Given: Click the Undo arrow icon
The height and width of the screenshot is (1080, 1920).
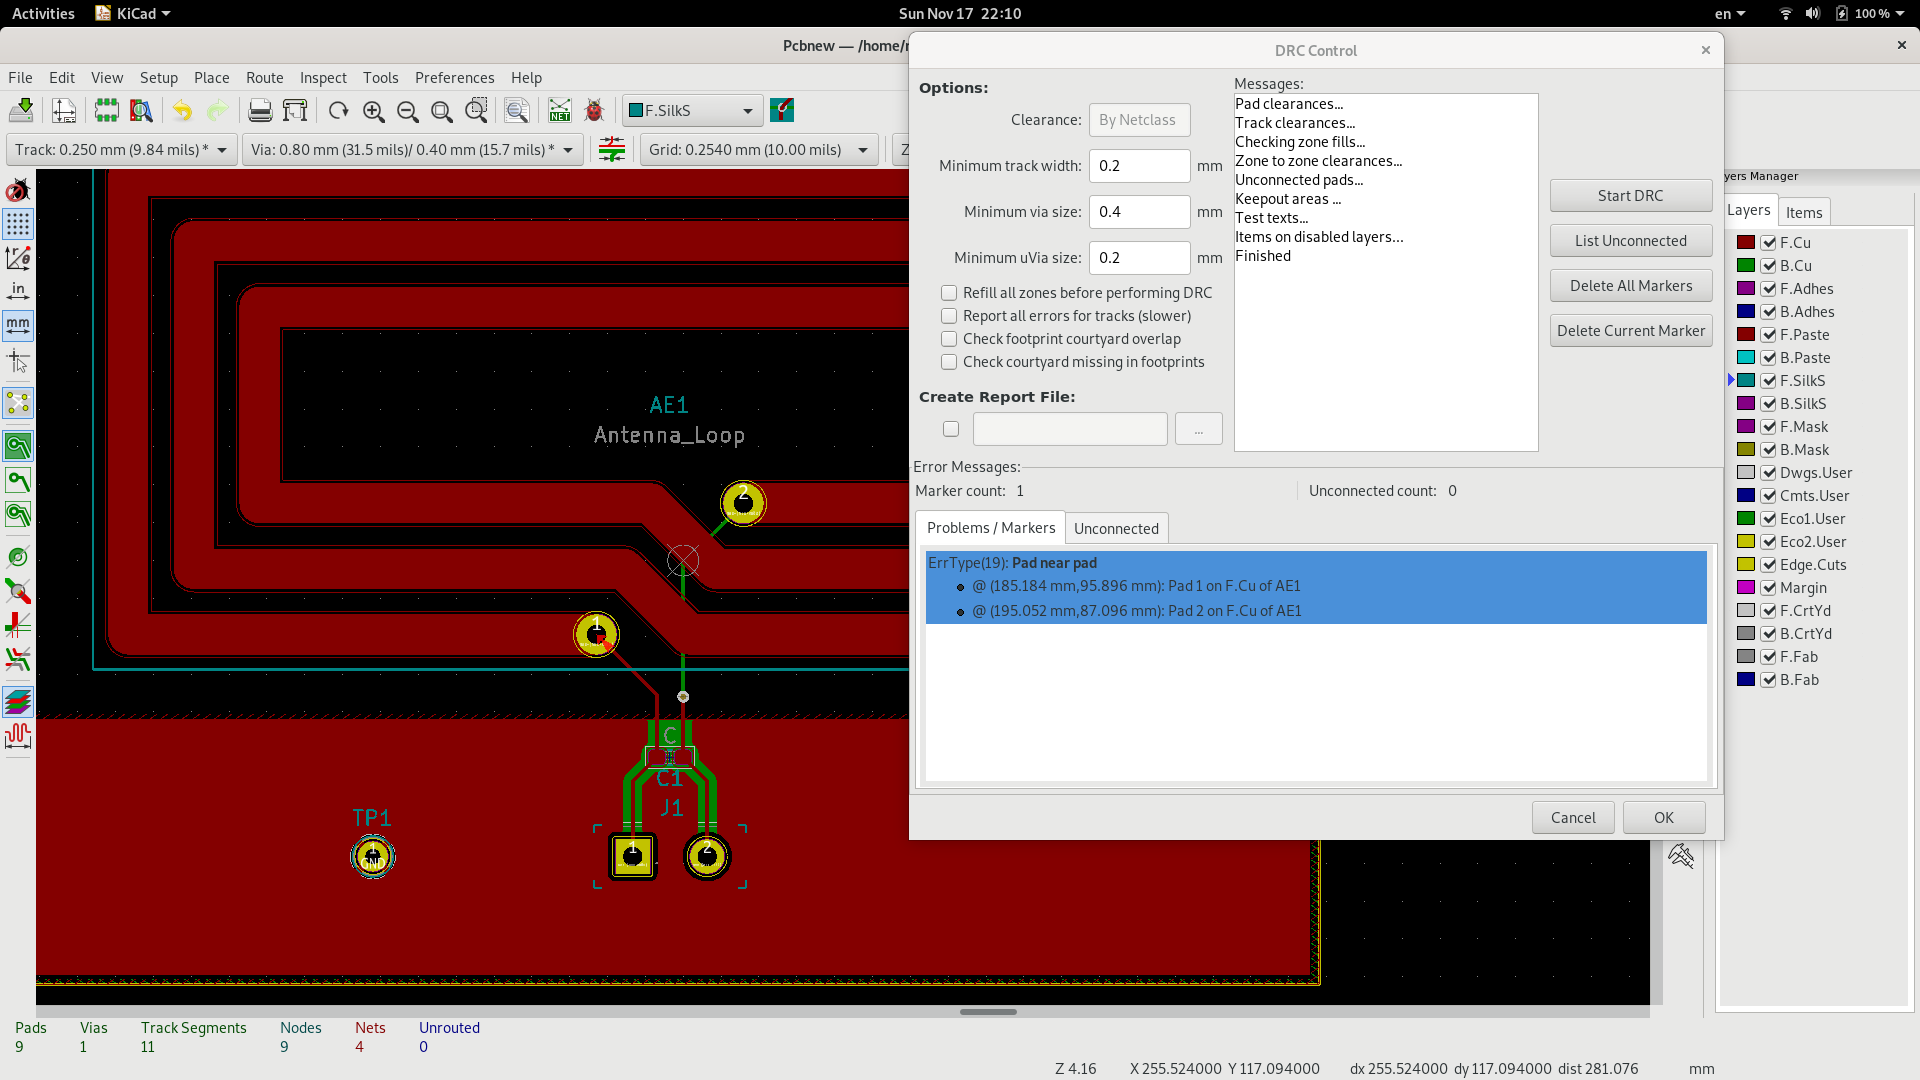Looking at the screenshot, I should click(x=182, y=111).
